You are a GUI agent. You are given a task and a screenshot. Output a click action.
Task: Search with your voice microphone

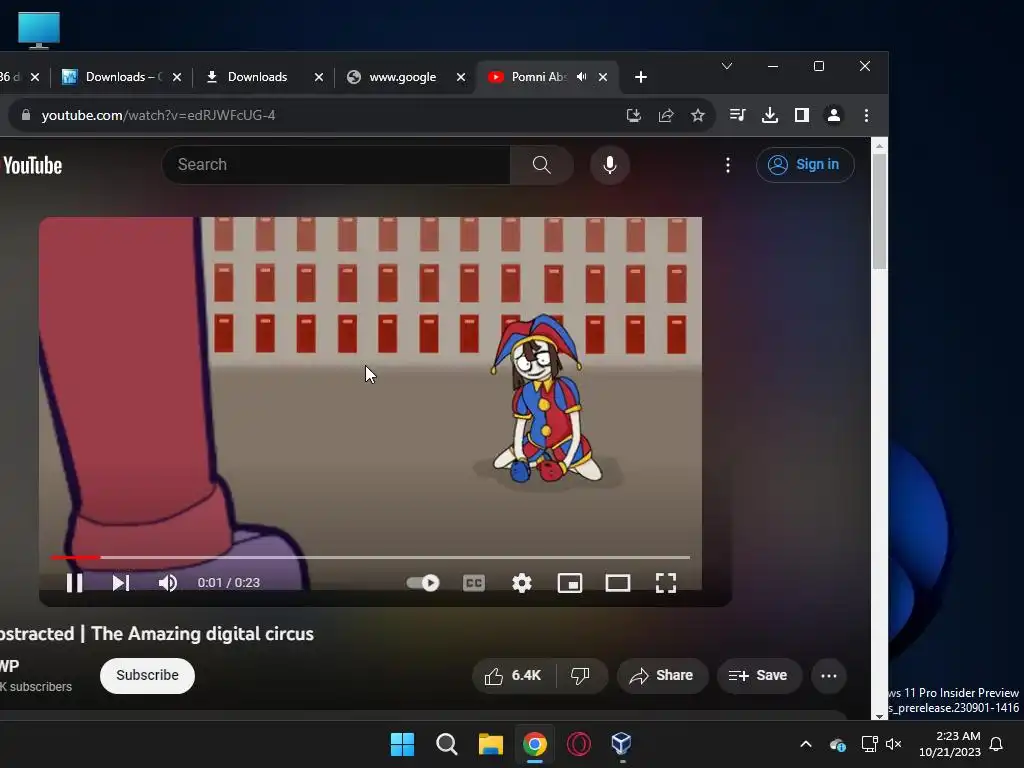coord(609,165)
